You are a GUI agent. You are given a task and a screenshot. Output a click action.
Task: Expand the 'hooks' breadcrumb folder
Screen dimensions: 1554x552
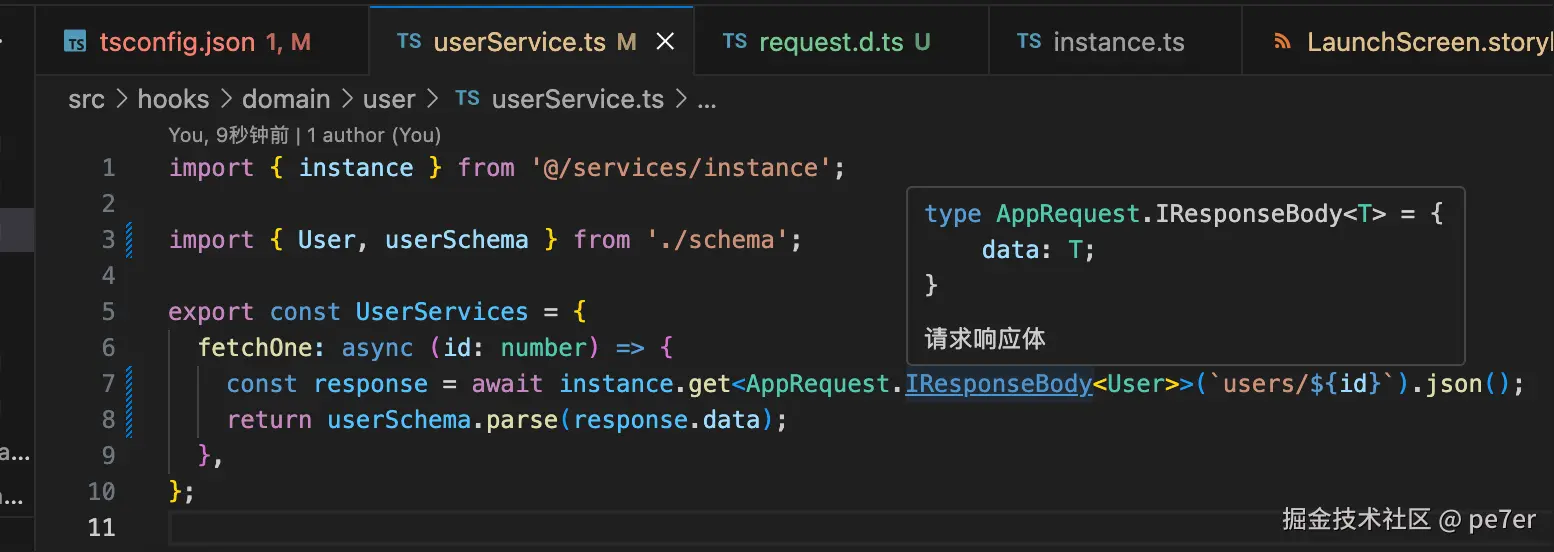click(x=173, y=99)
